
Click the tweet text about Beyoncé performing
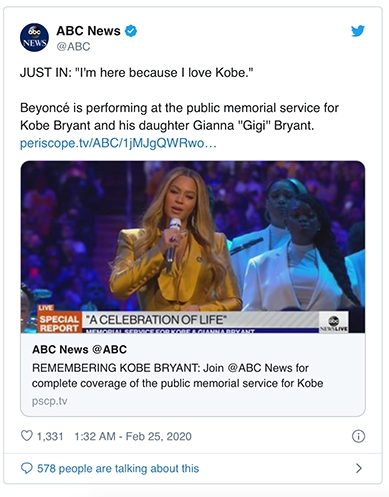tap(179, 117)
